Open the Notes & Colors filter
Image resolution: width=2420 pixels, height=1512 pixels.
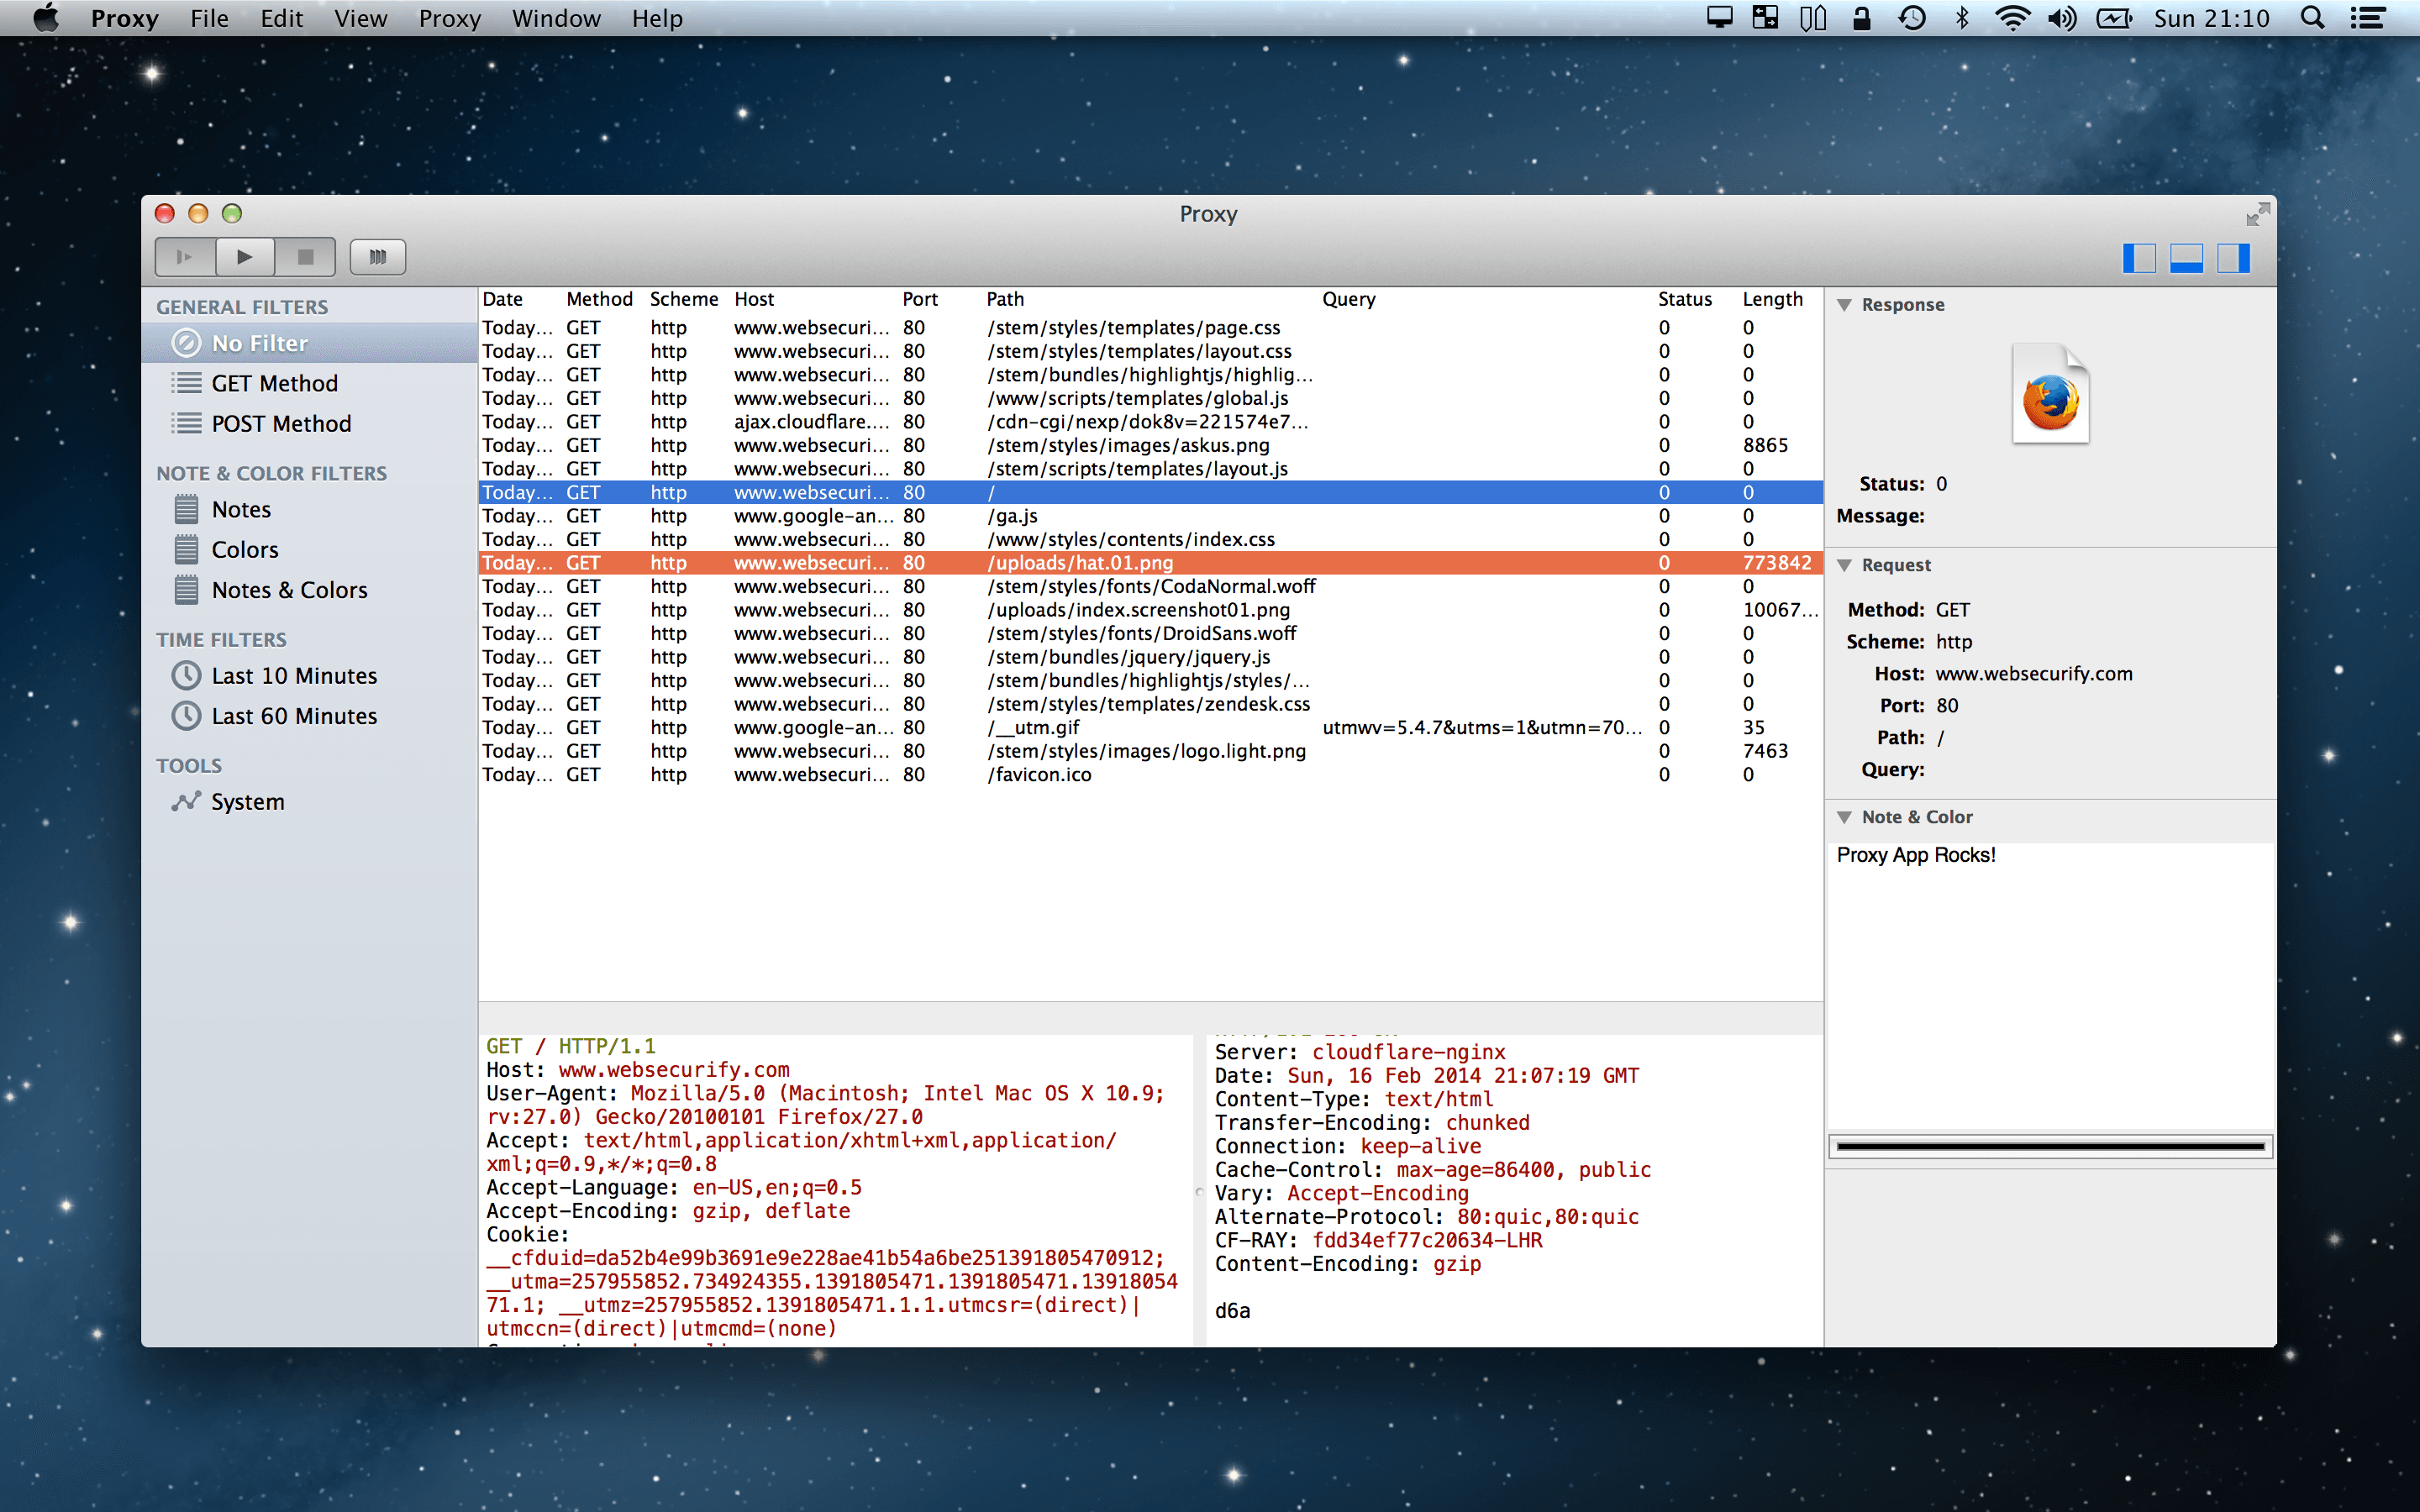click(x=310, y=589)
